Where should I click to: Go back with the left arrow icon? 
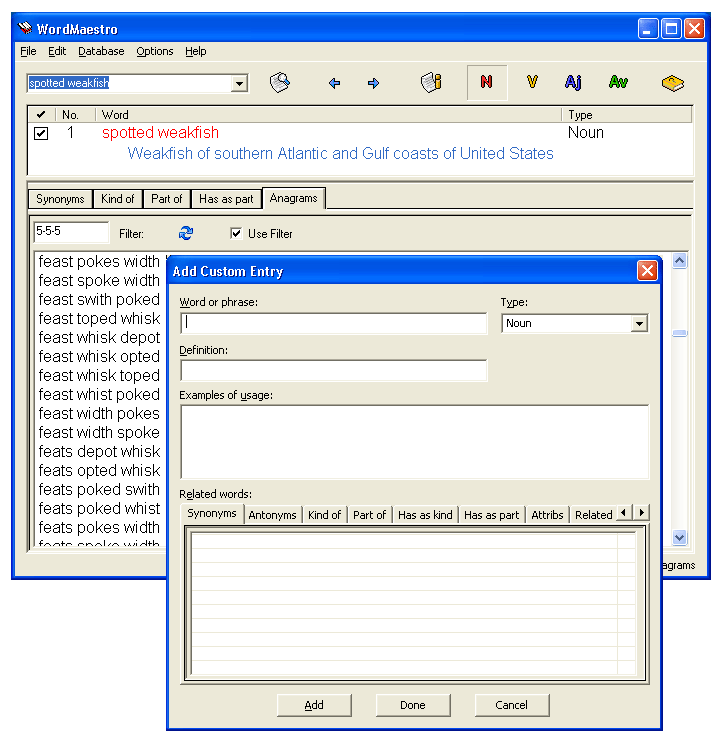coord(334,83)
